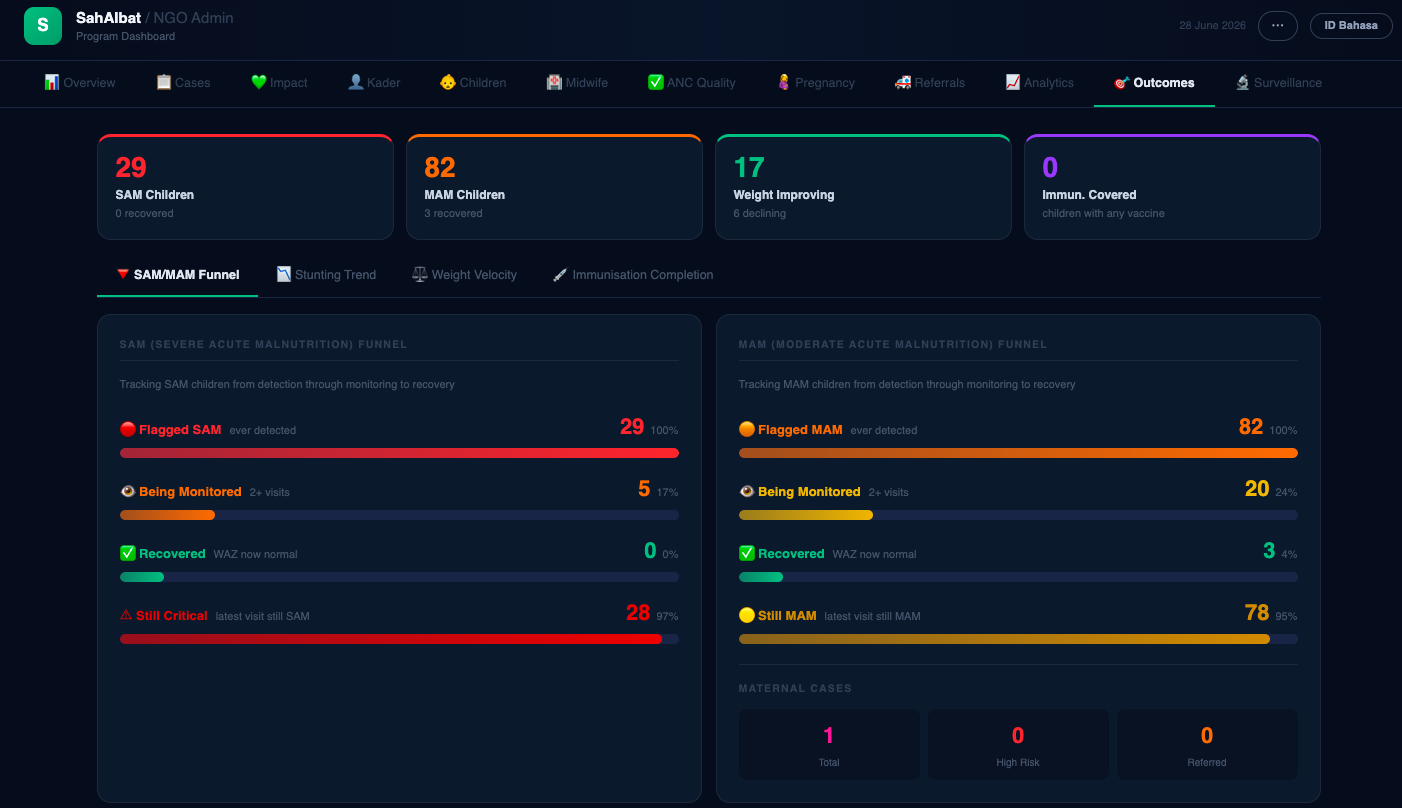Open the Weight Velocity tab
This screenshot has width=1402, height=808.
point(465,274)
